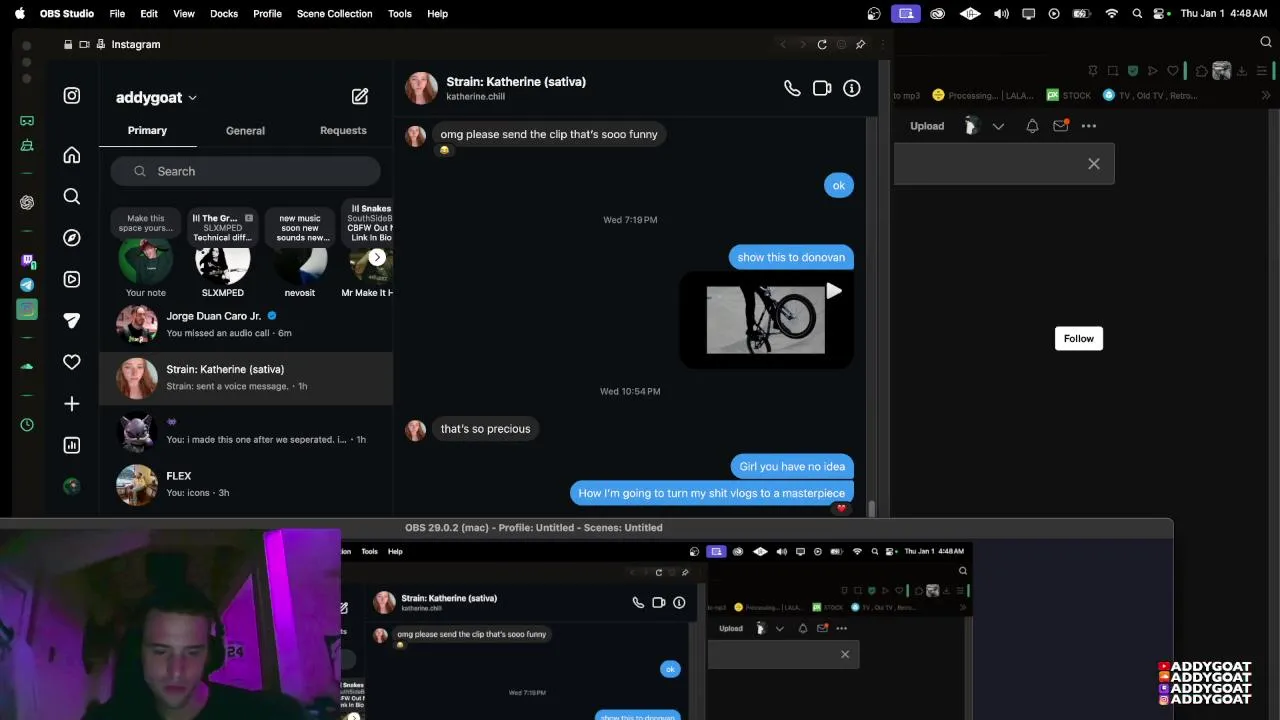Viewport: 1280px width, 720px height.
Task: Play the BMX video clip
Action: pyautogui.click(x=833, y=291)
